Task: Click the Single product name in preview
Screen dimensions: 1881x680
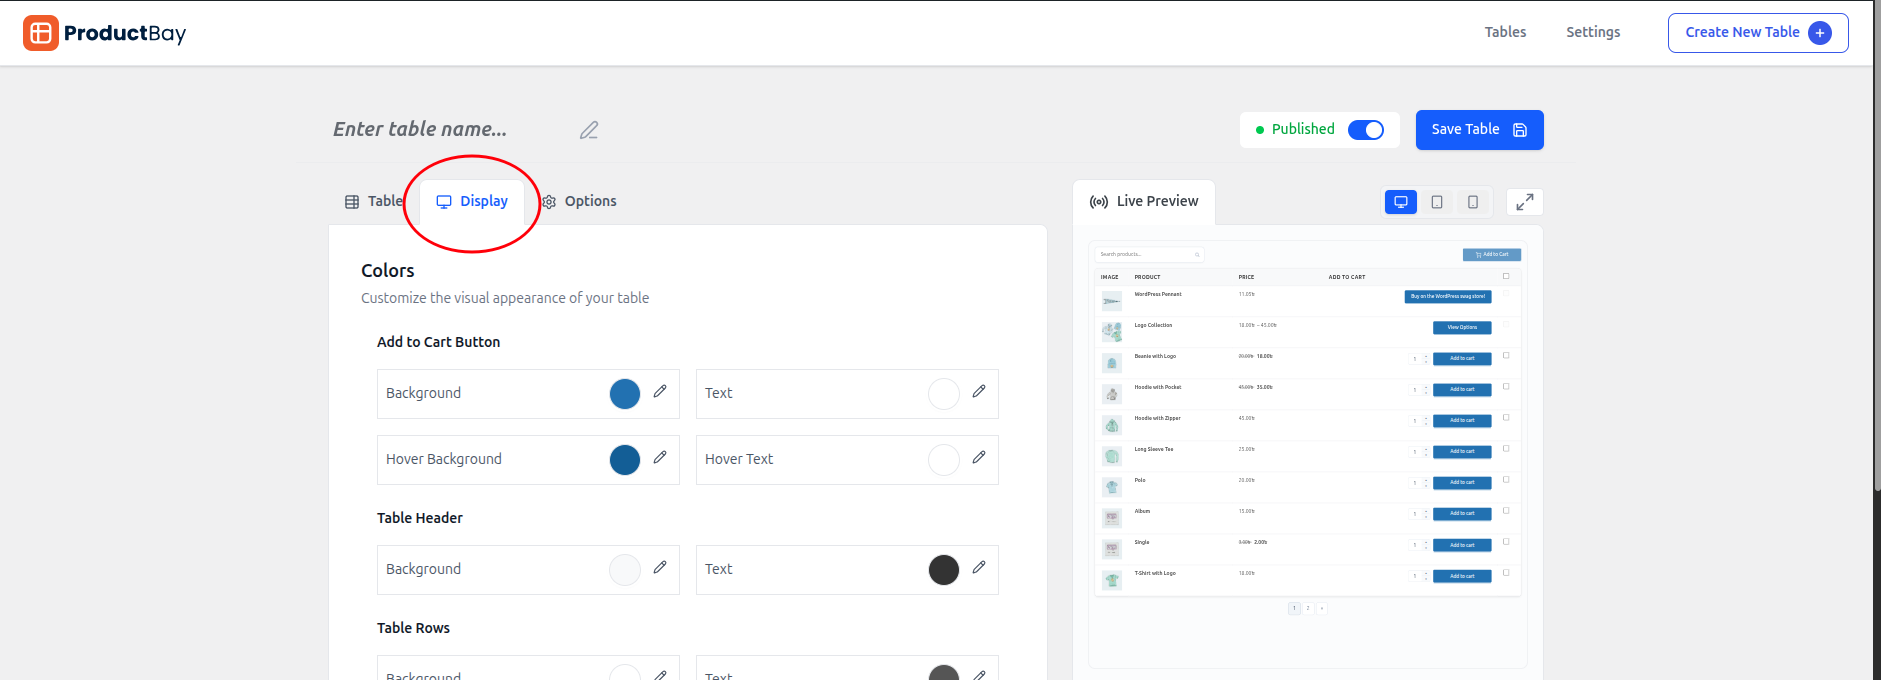Action: click(1142, 542)
